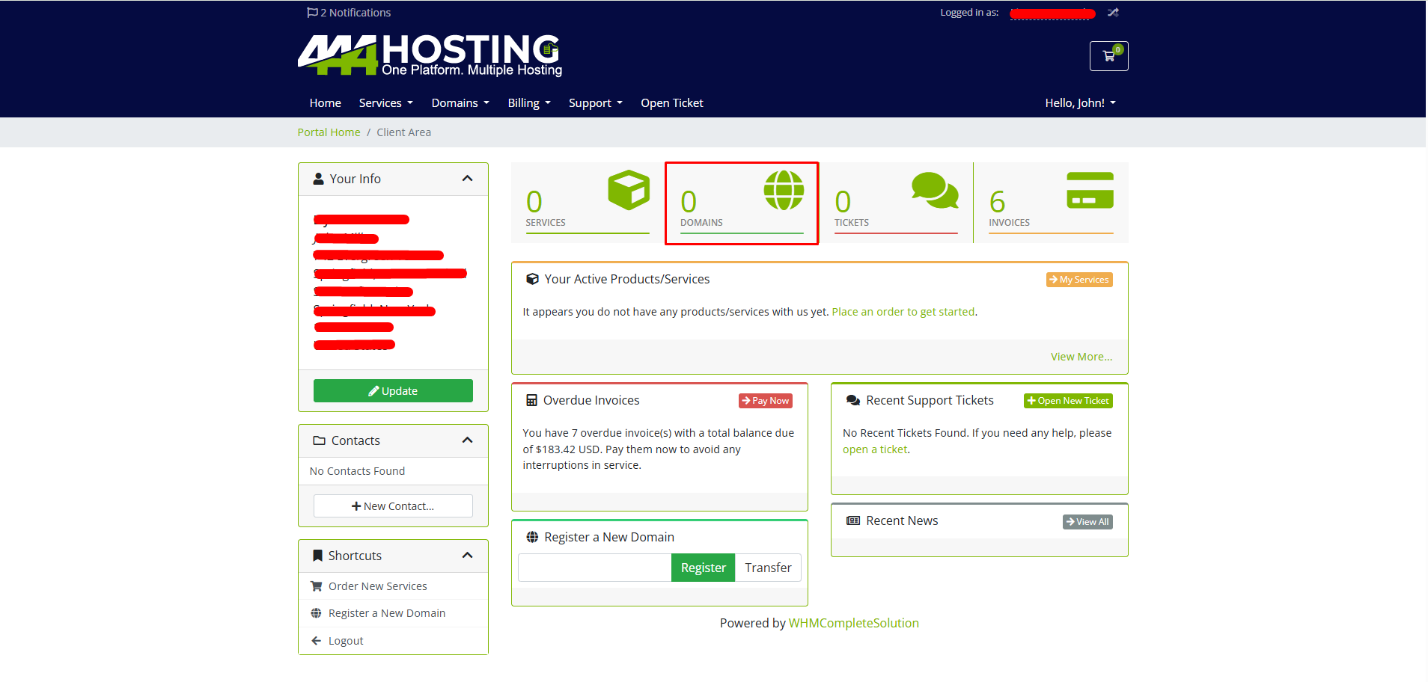Click the Domains globe icon

783,190
